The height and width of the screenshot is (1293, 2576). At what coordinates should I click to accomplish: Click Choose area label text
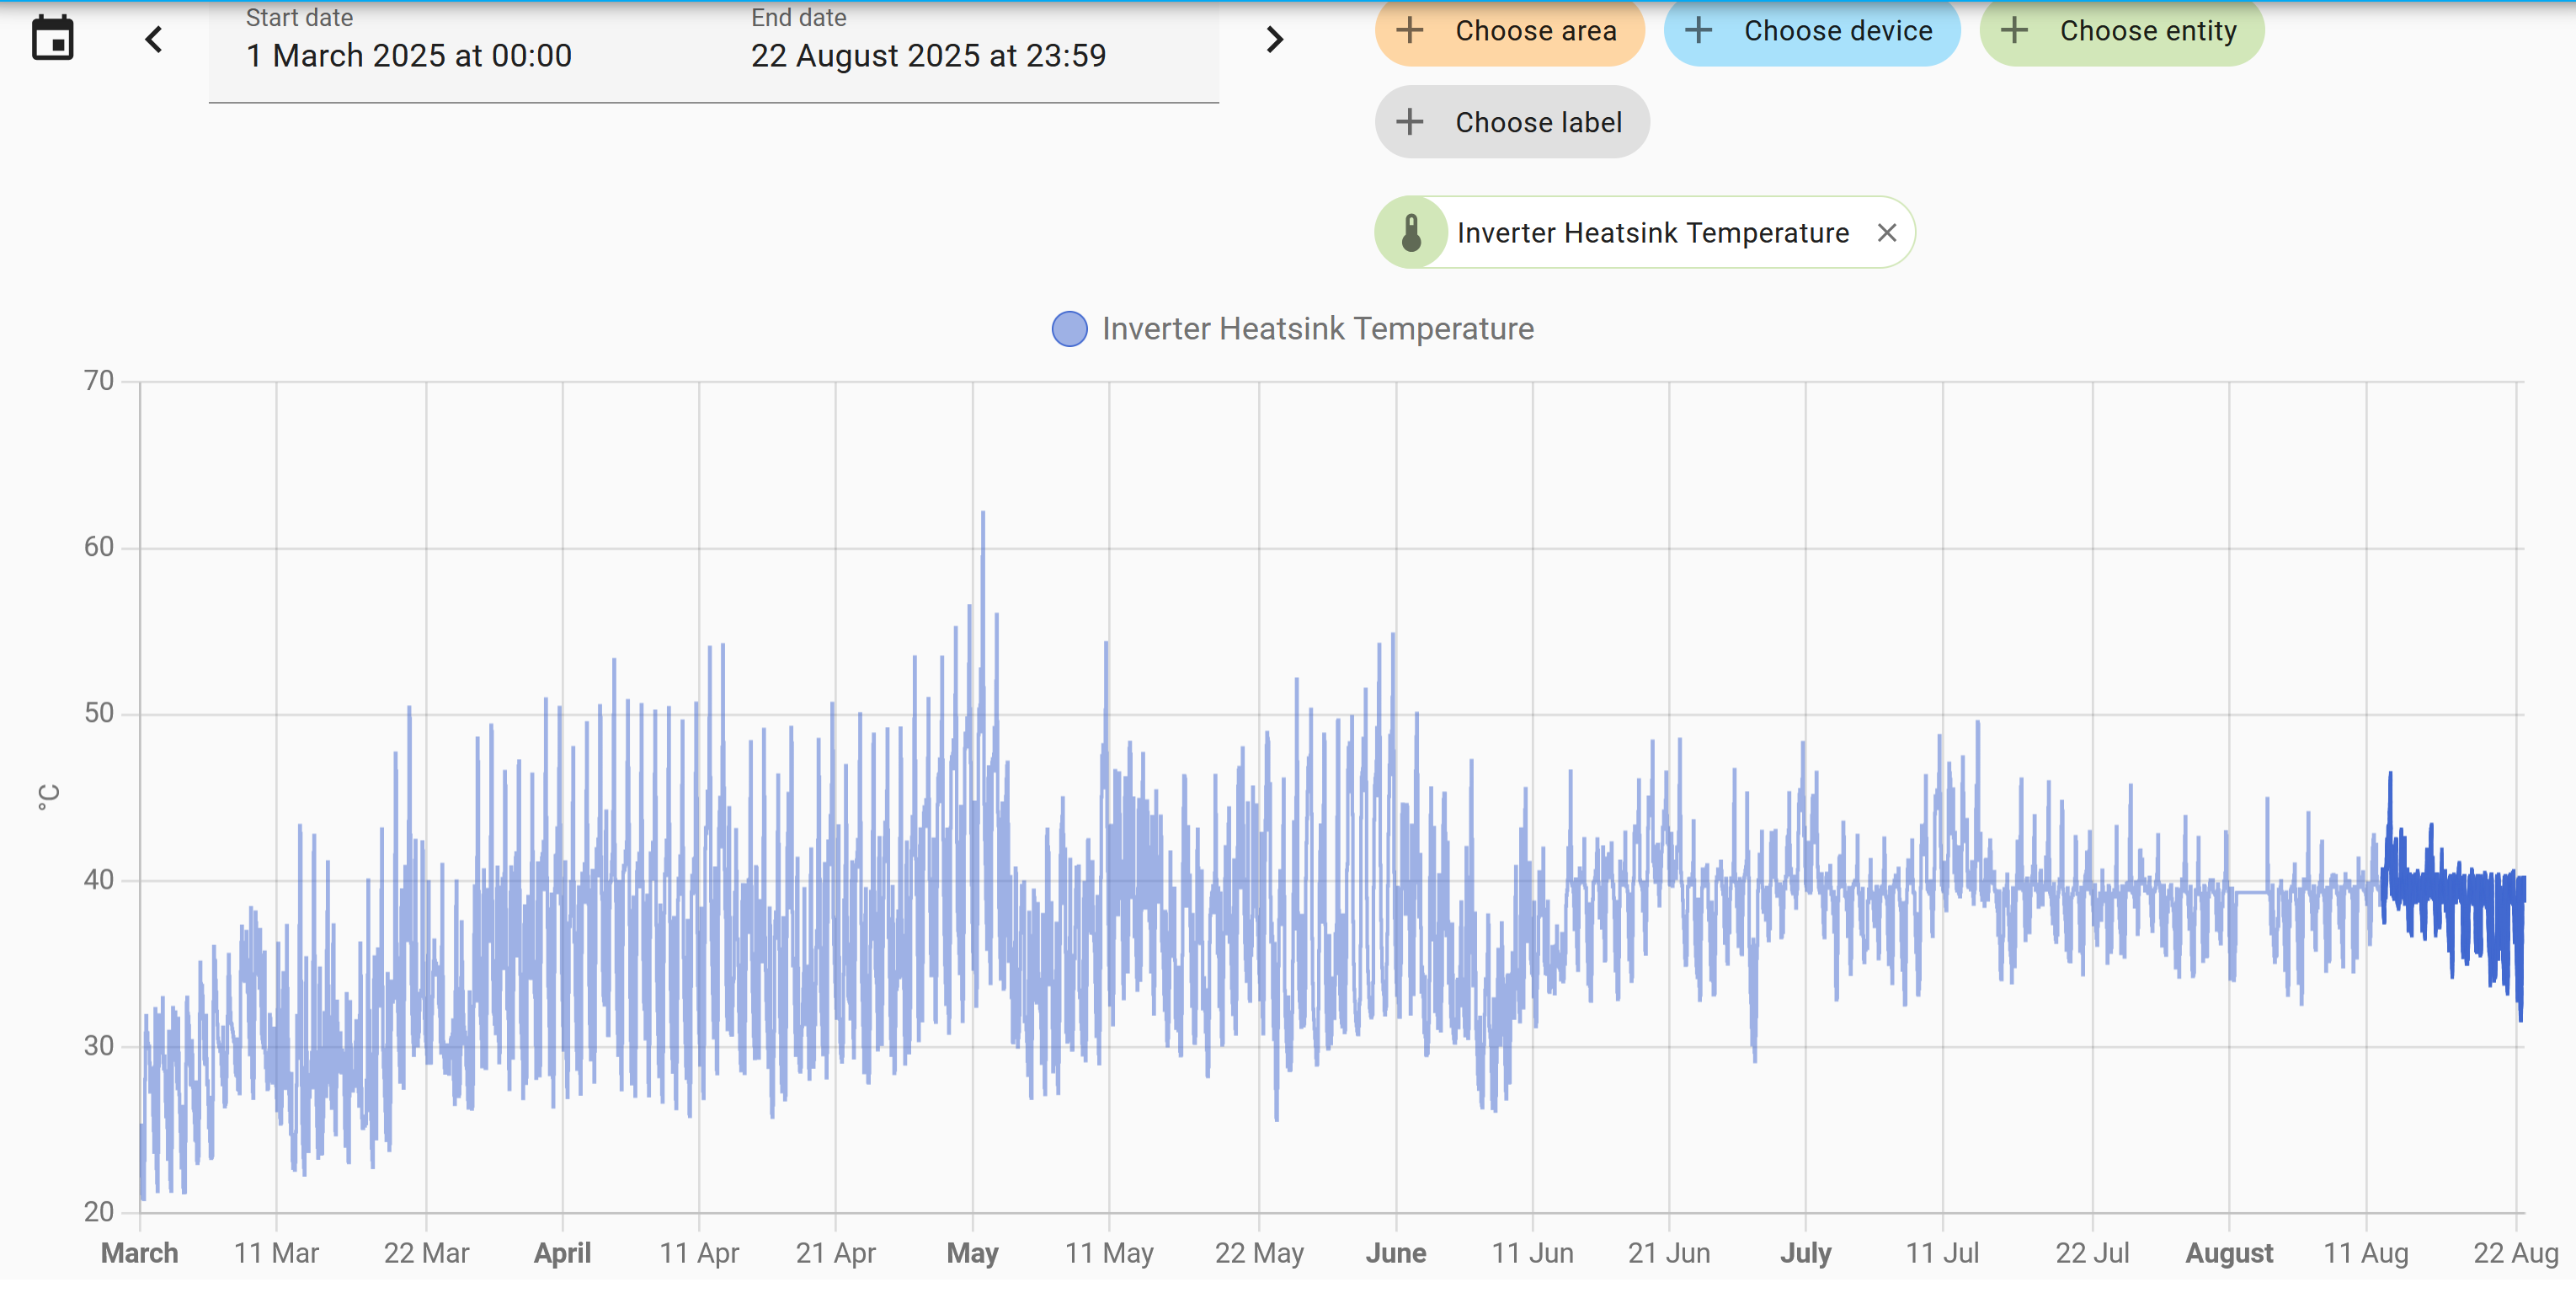(1536, 31)
